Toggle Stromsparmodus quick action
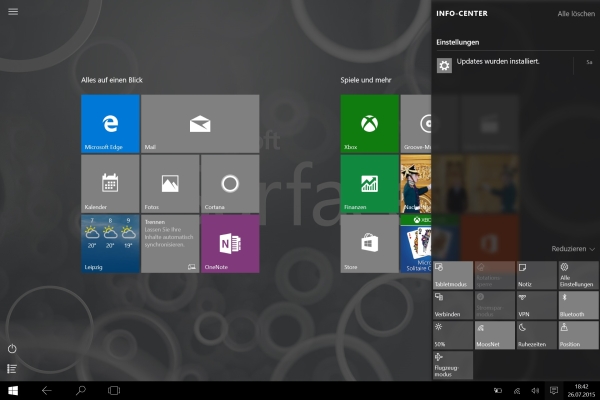Viewport: 600px width, 400px height. click(495, 305)
